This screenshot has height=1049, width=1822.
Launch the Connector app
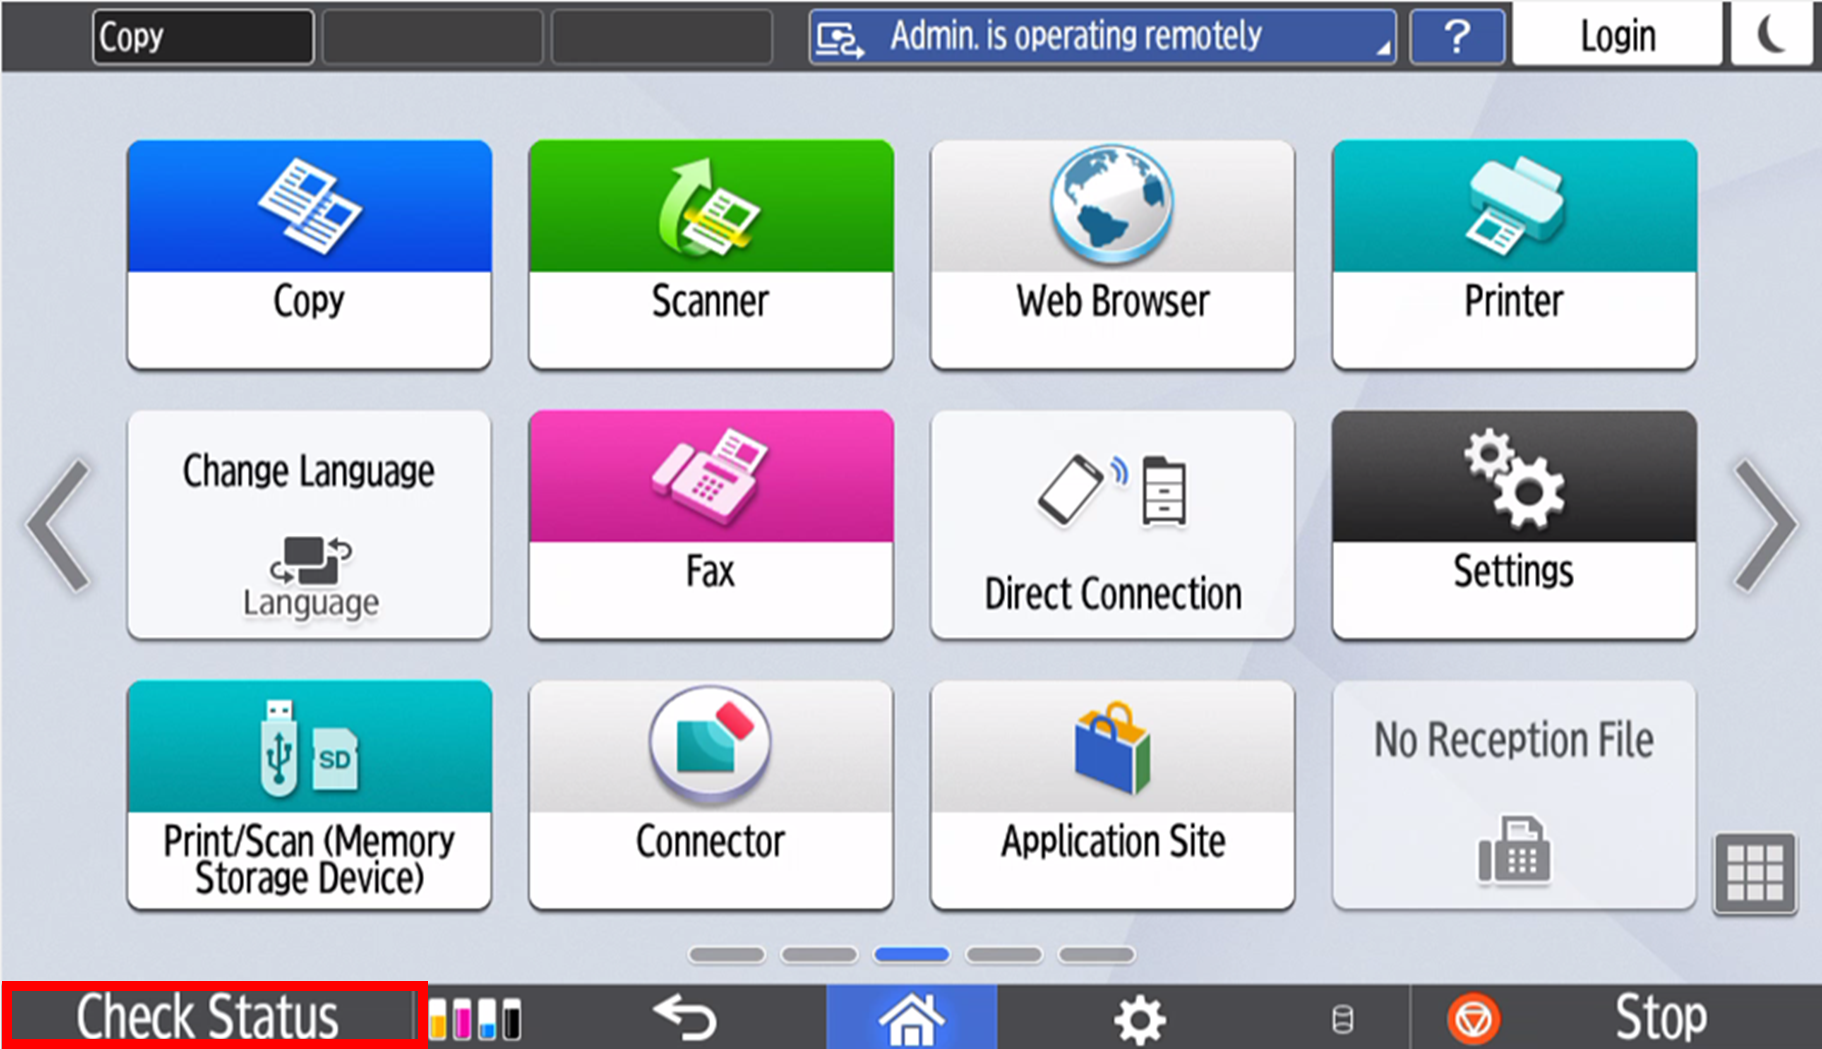(x=711, y=795)
